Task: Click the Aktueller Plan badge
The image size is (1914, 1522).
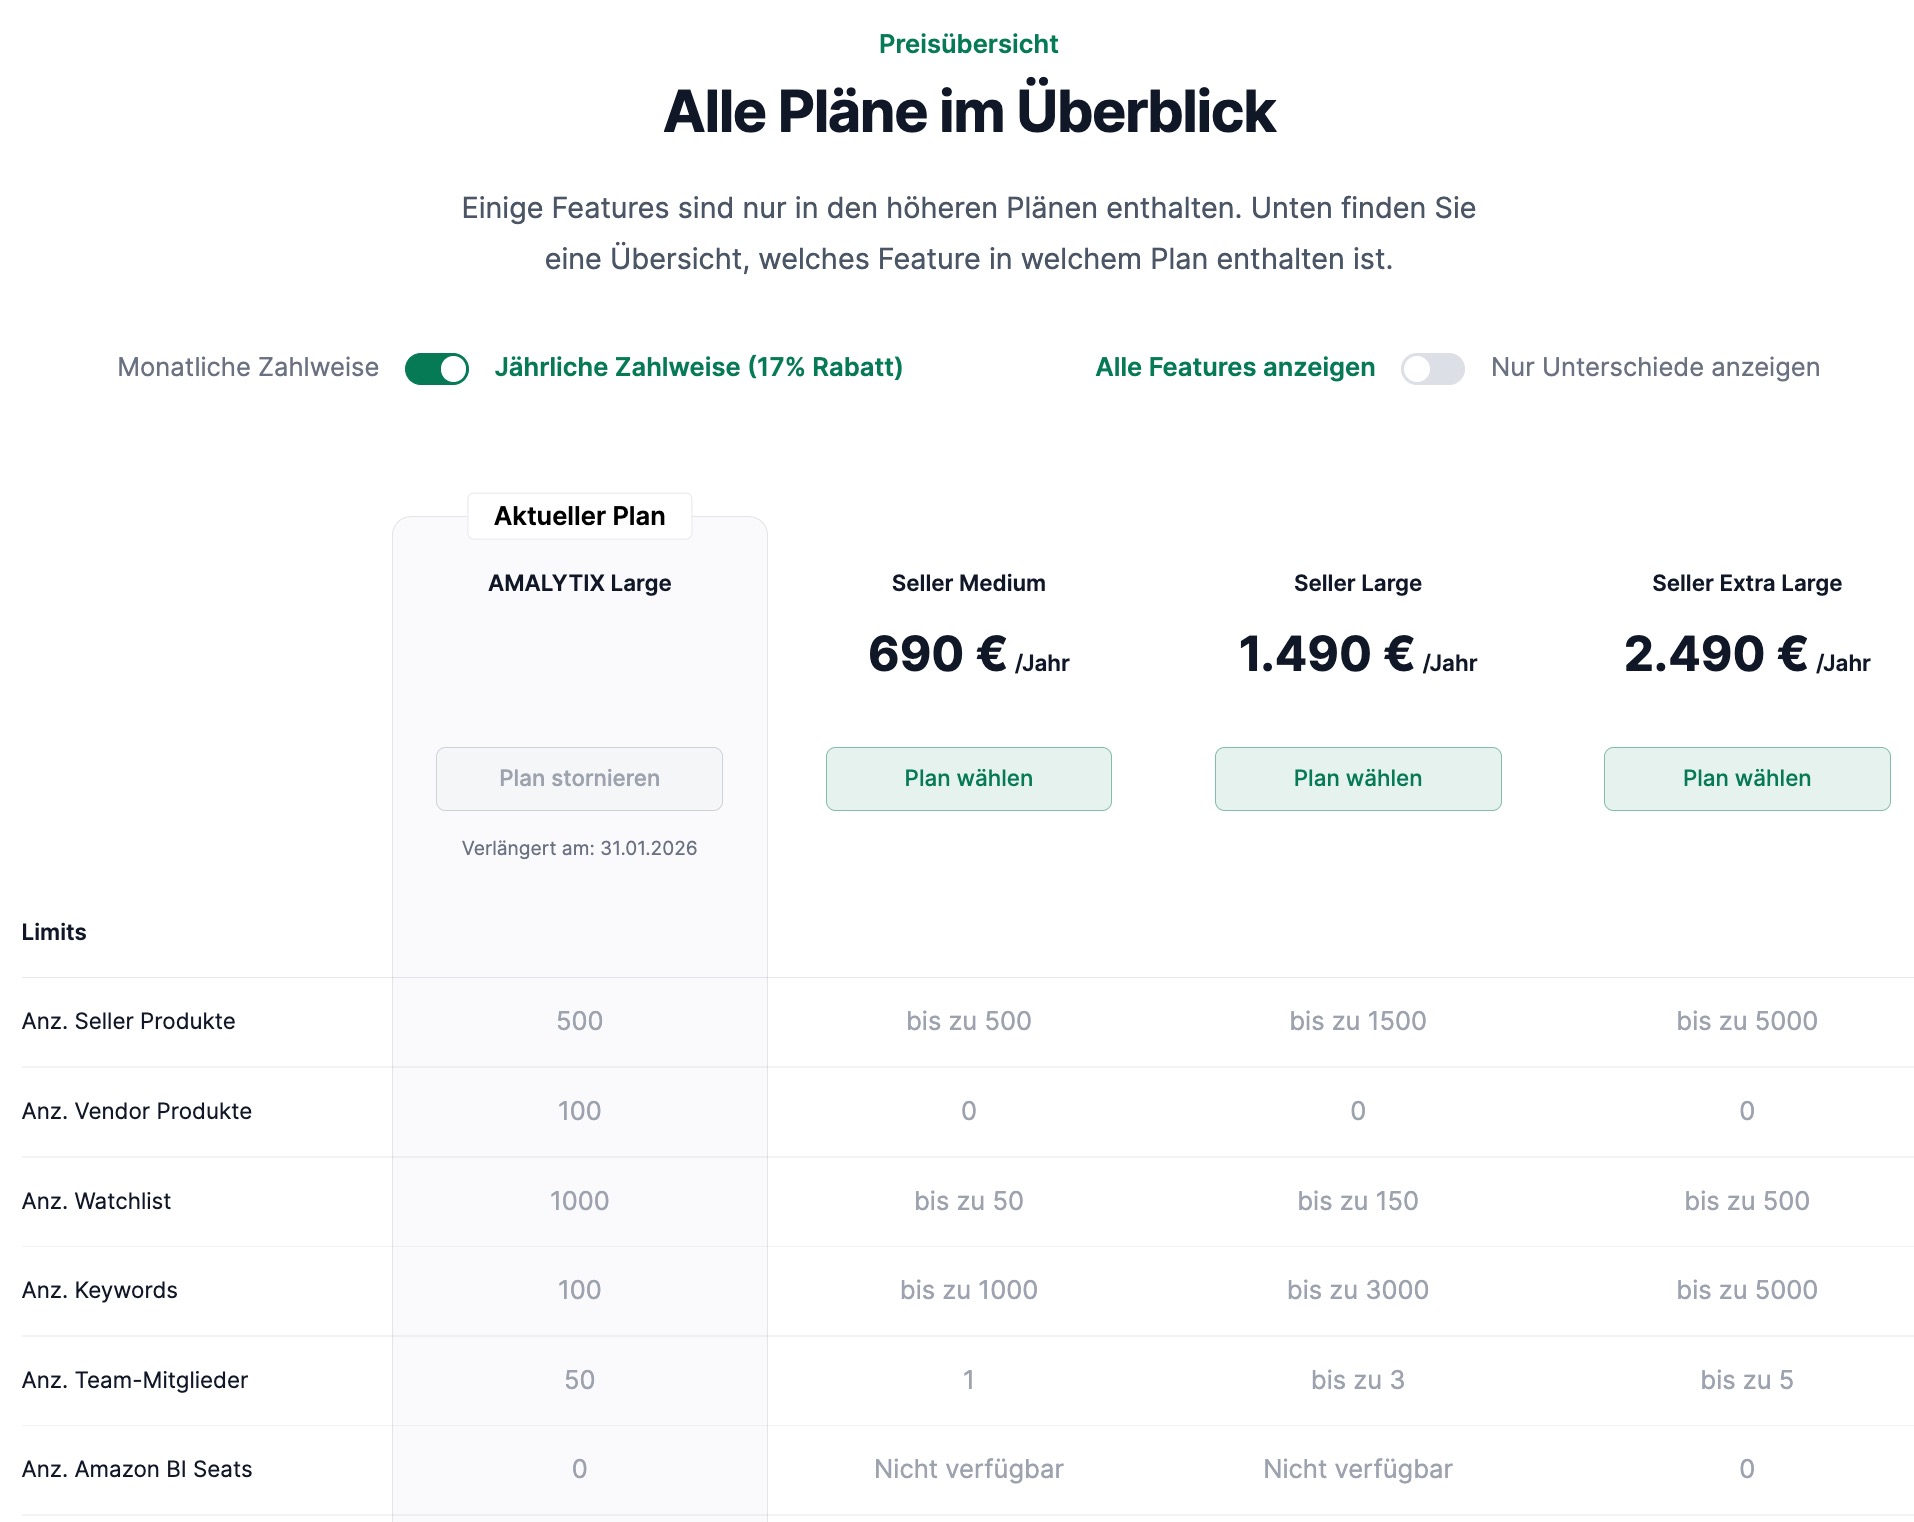Action: pos(579,516)
